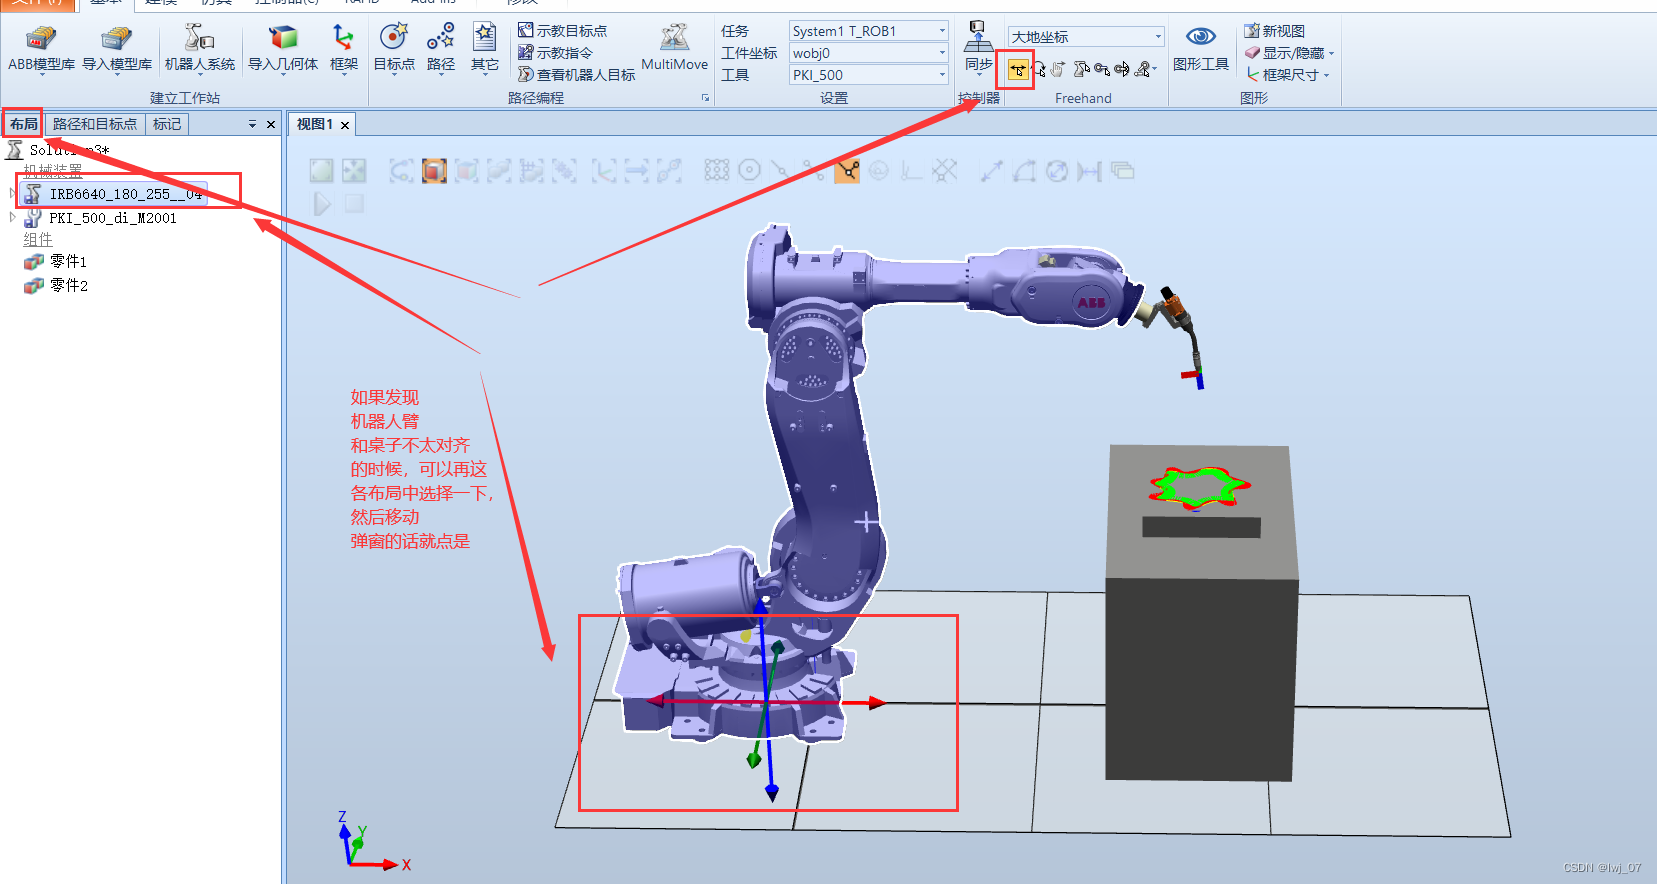Select the diameter measure tool
This screenshot has height=884, width=1657.
tap(1057, 171)
